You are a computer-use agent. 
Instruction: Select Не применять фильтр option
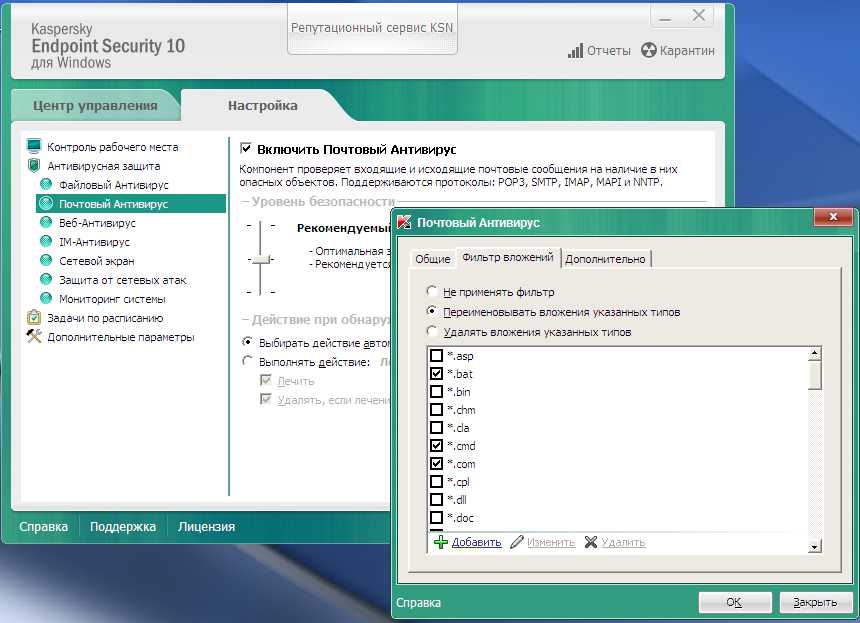(x=432, y=291)
